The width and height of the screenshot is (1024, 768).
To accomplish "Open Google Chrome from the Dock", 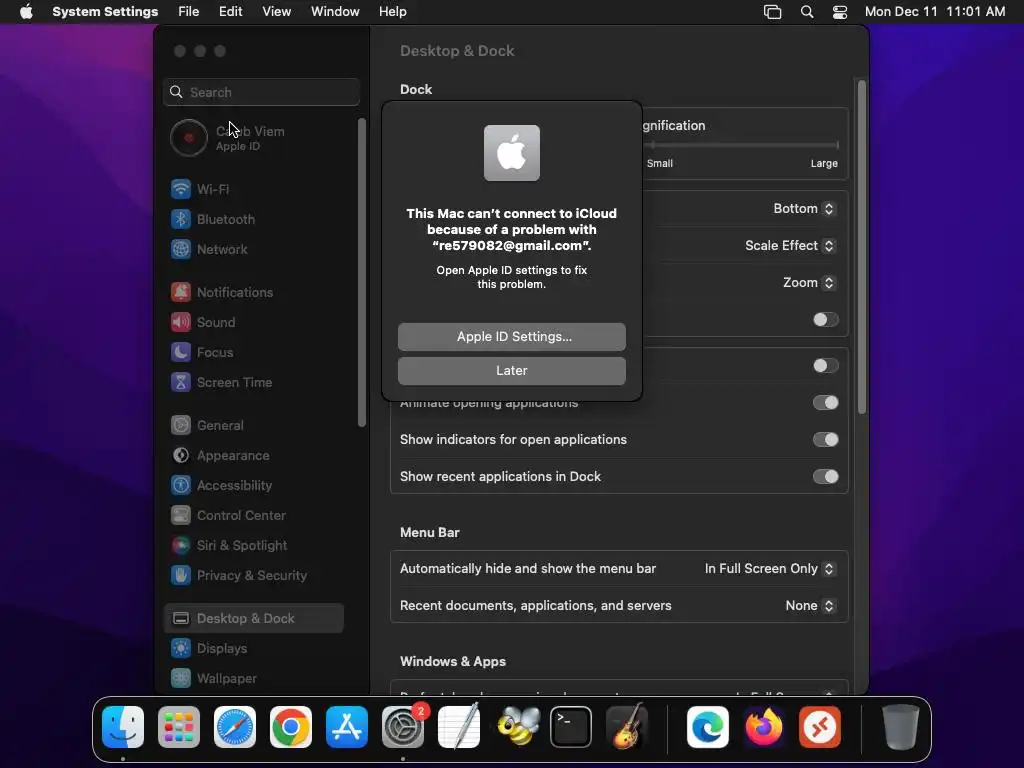I will point(291,727).
